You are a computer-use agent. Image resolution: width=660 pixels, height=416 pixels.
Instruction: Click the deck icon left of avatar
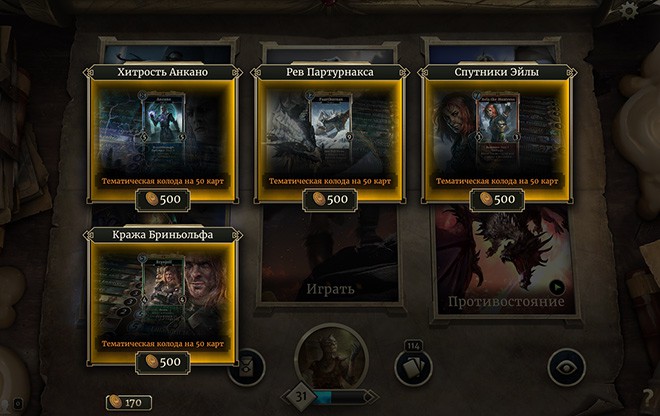click(248, 367)
